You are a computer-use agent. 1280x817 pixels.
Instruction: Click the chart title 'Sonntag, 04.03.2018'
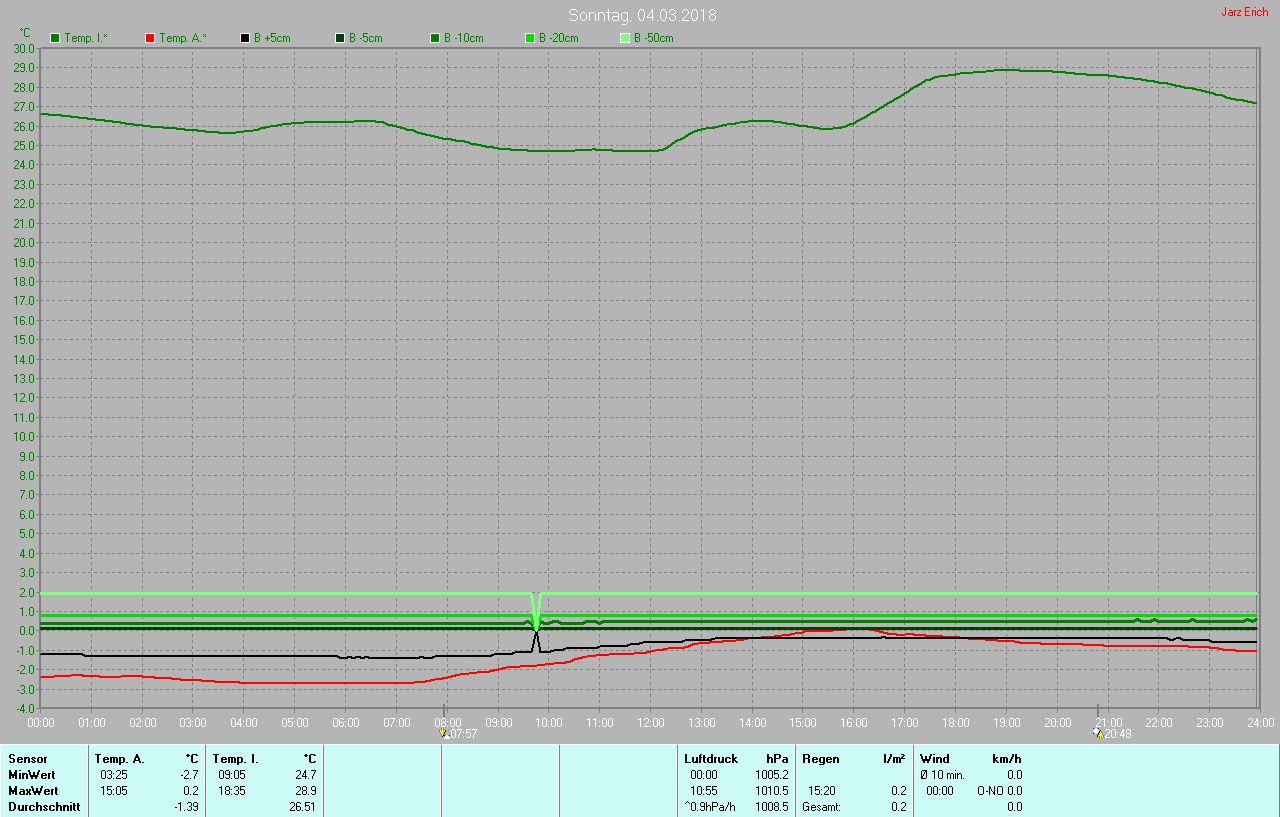642,15
